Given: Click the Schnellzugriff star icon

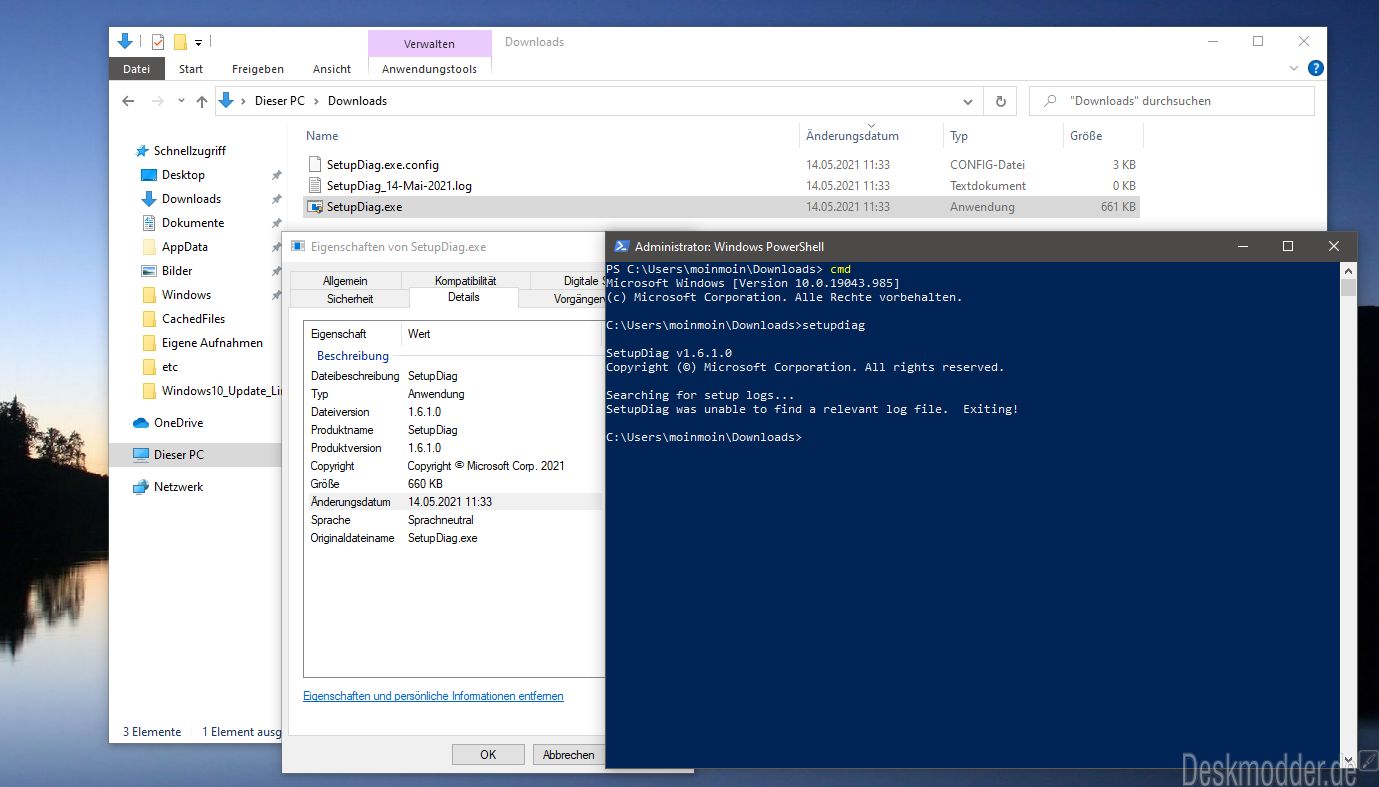Looking at the screenshot, I should point(141,151).
